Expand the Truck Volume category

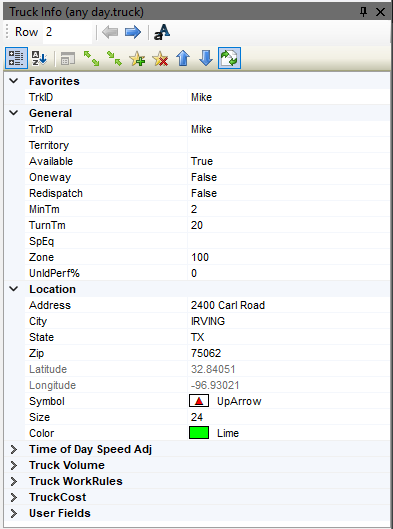pyautogui.click(x=14, y=465)
